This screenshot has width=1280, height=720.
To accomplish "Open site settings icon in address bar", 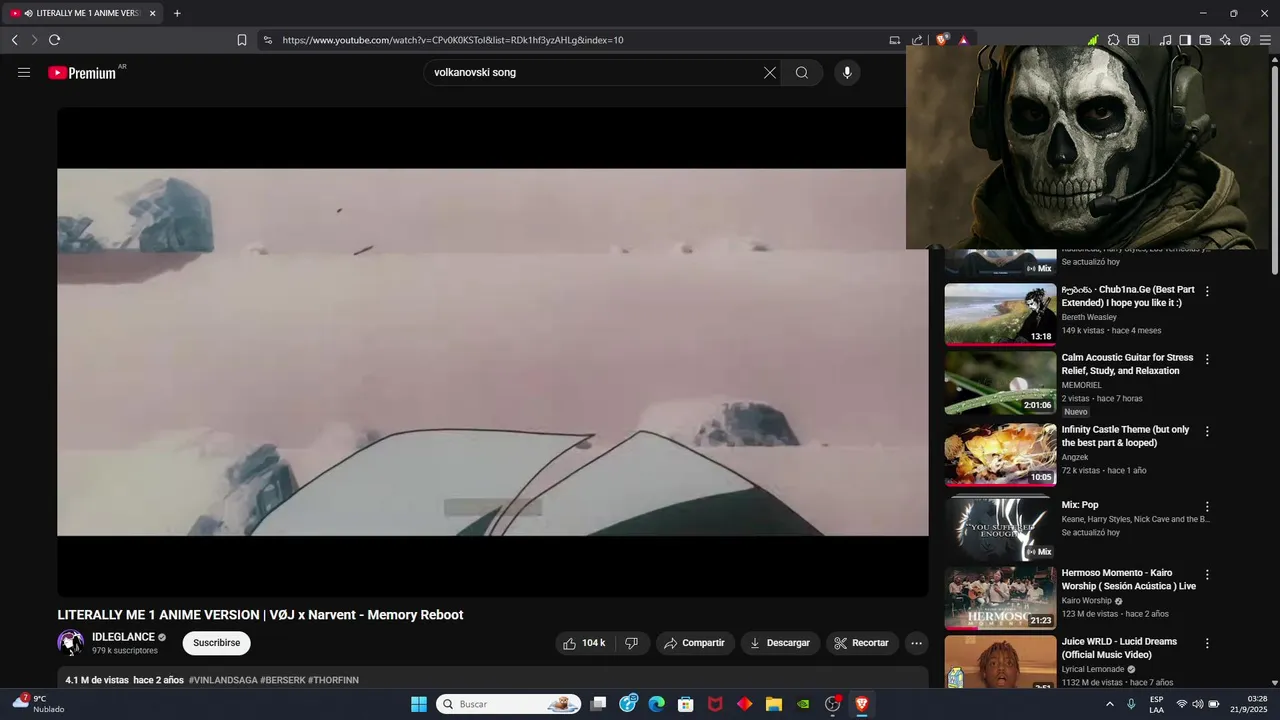I will (267, 40).
